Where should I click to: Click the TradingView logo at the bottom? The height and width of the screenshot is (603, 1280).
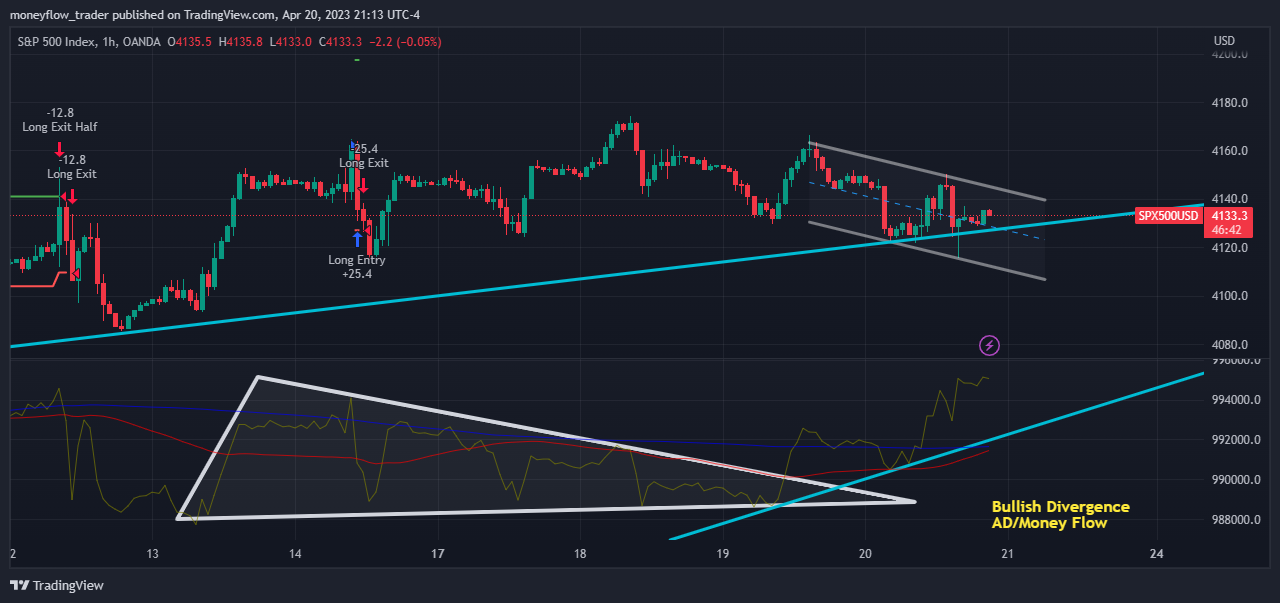tap(57, 585)
